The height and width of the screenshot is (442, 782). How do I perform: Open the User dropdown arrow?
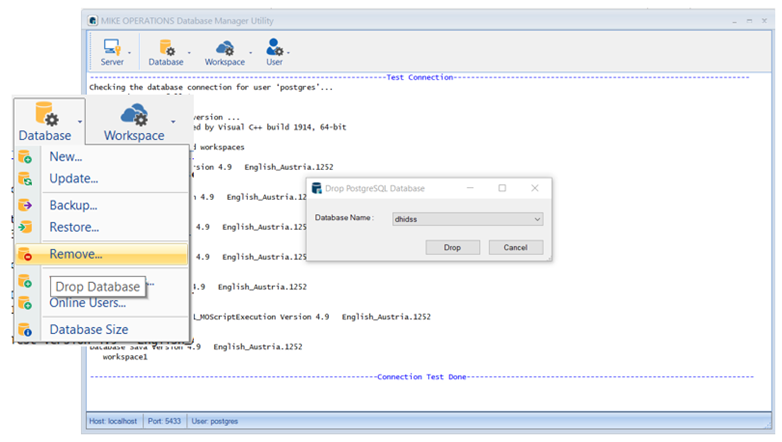point(288,52)
